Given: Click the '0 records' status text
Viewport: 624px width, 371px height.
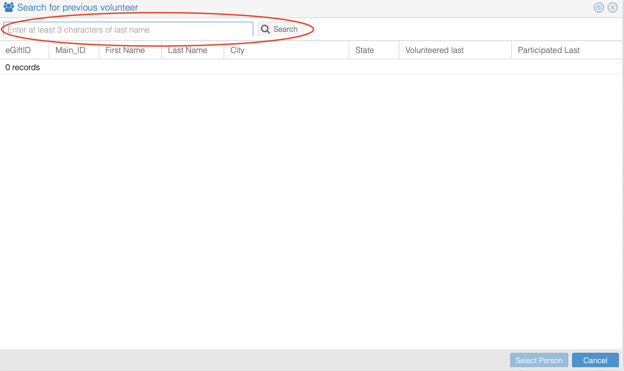Looking at the screenshot, I should click(22, 67).
